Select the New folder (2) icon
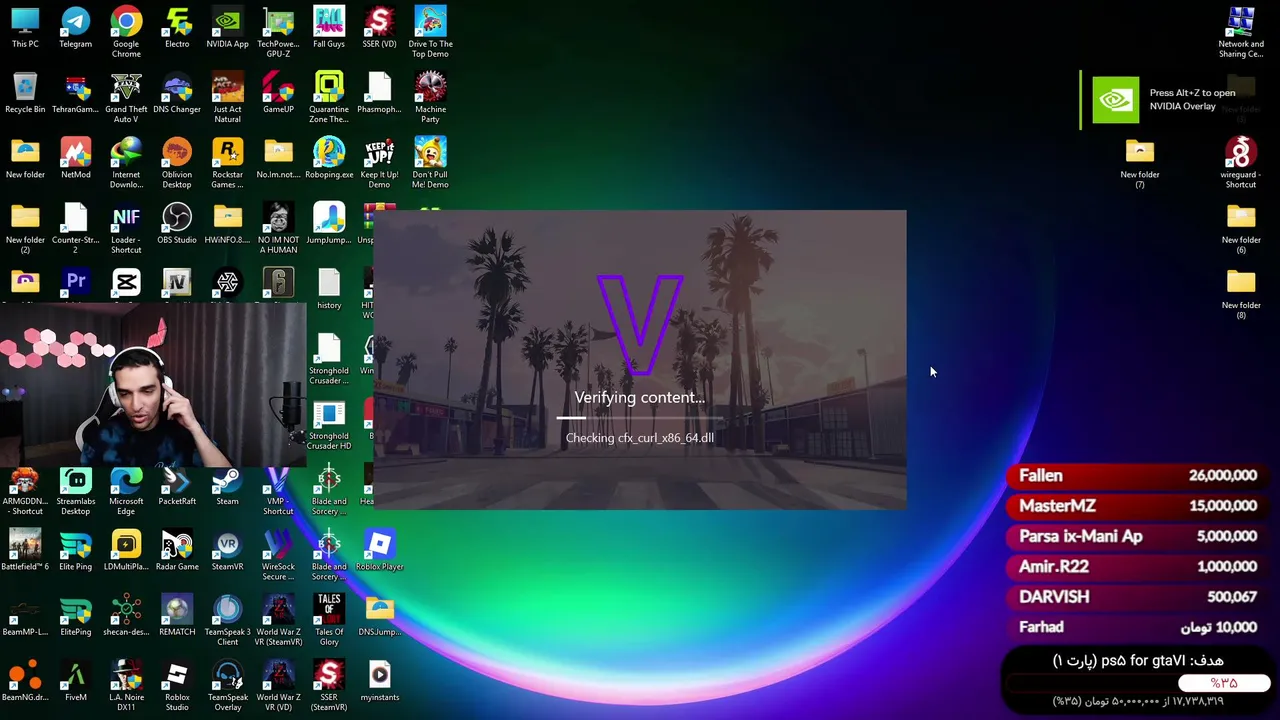Image resolution: width=1280 pixels, height=720 pixels. point(25,227)
